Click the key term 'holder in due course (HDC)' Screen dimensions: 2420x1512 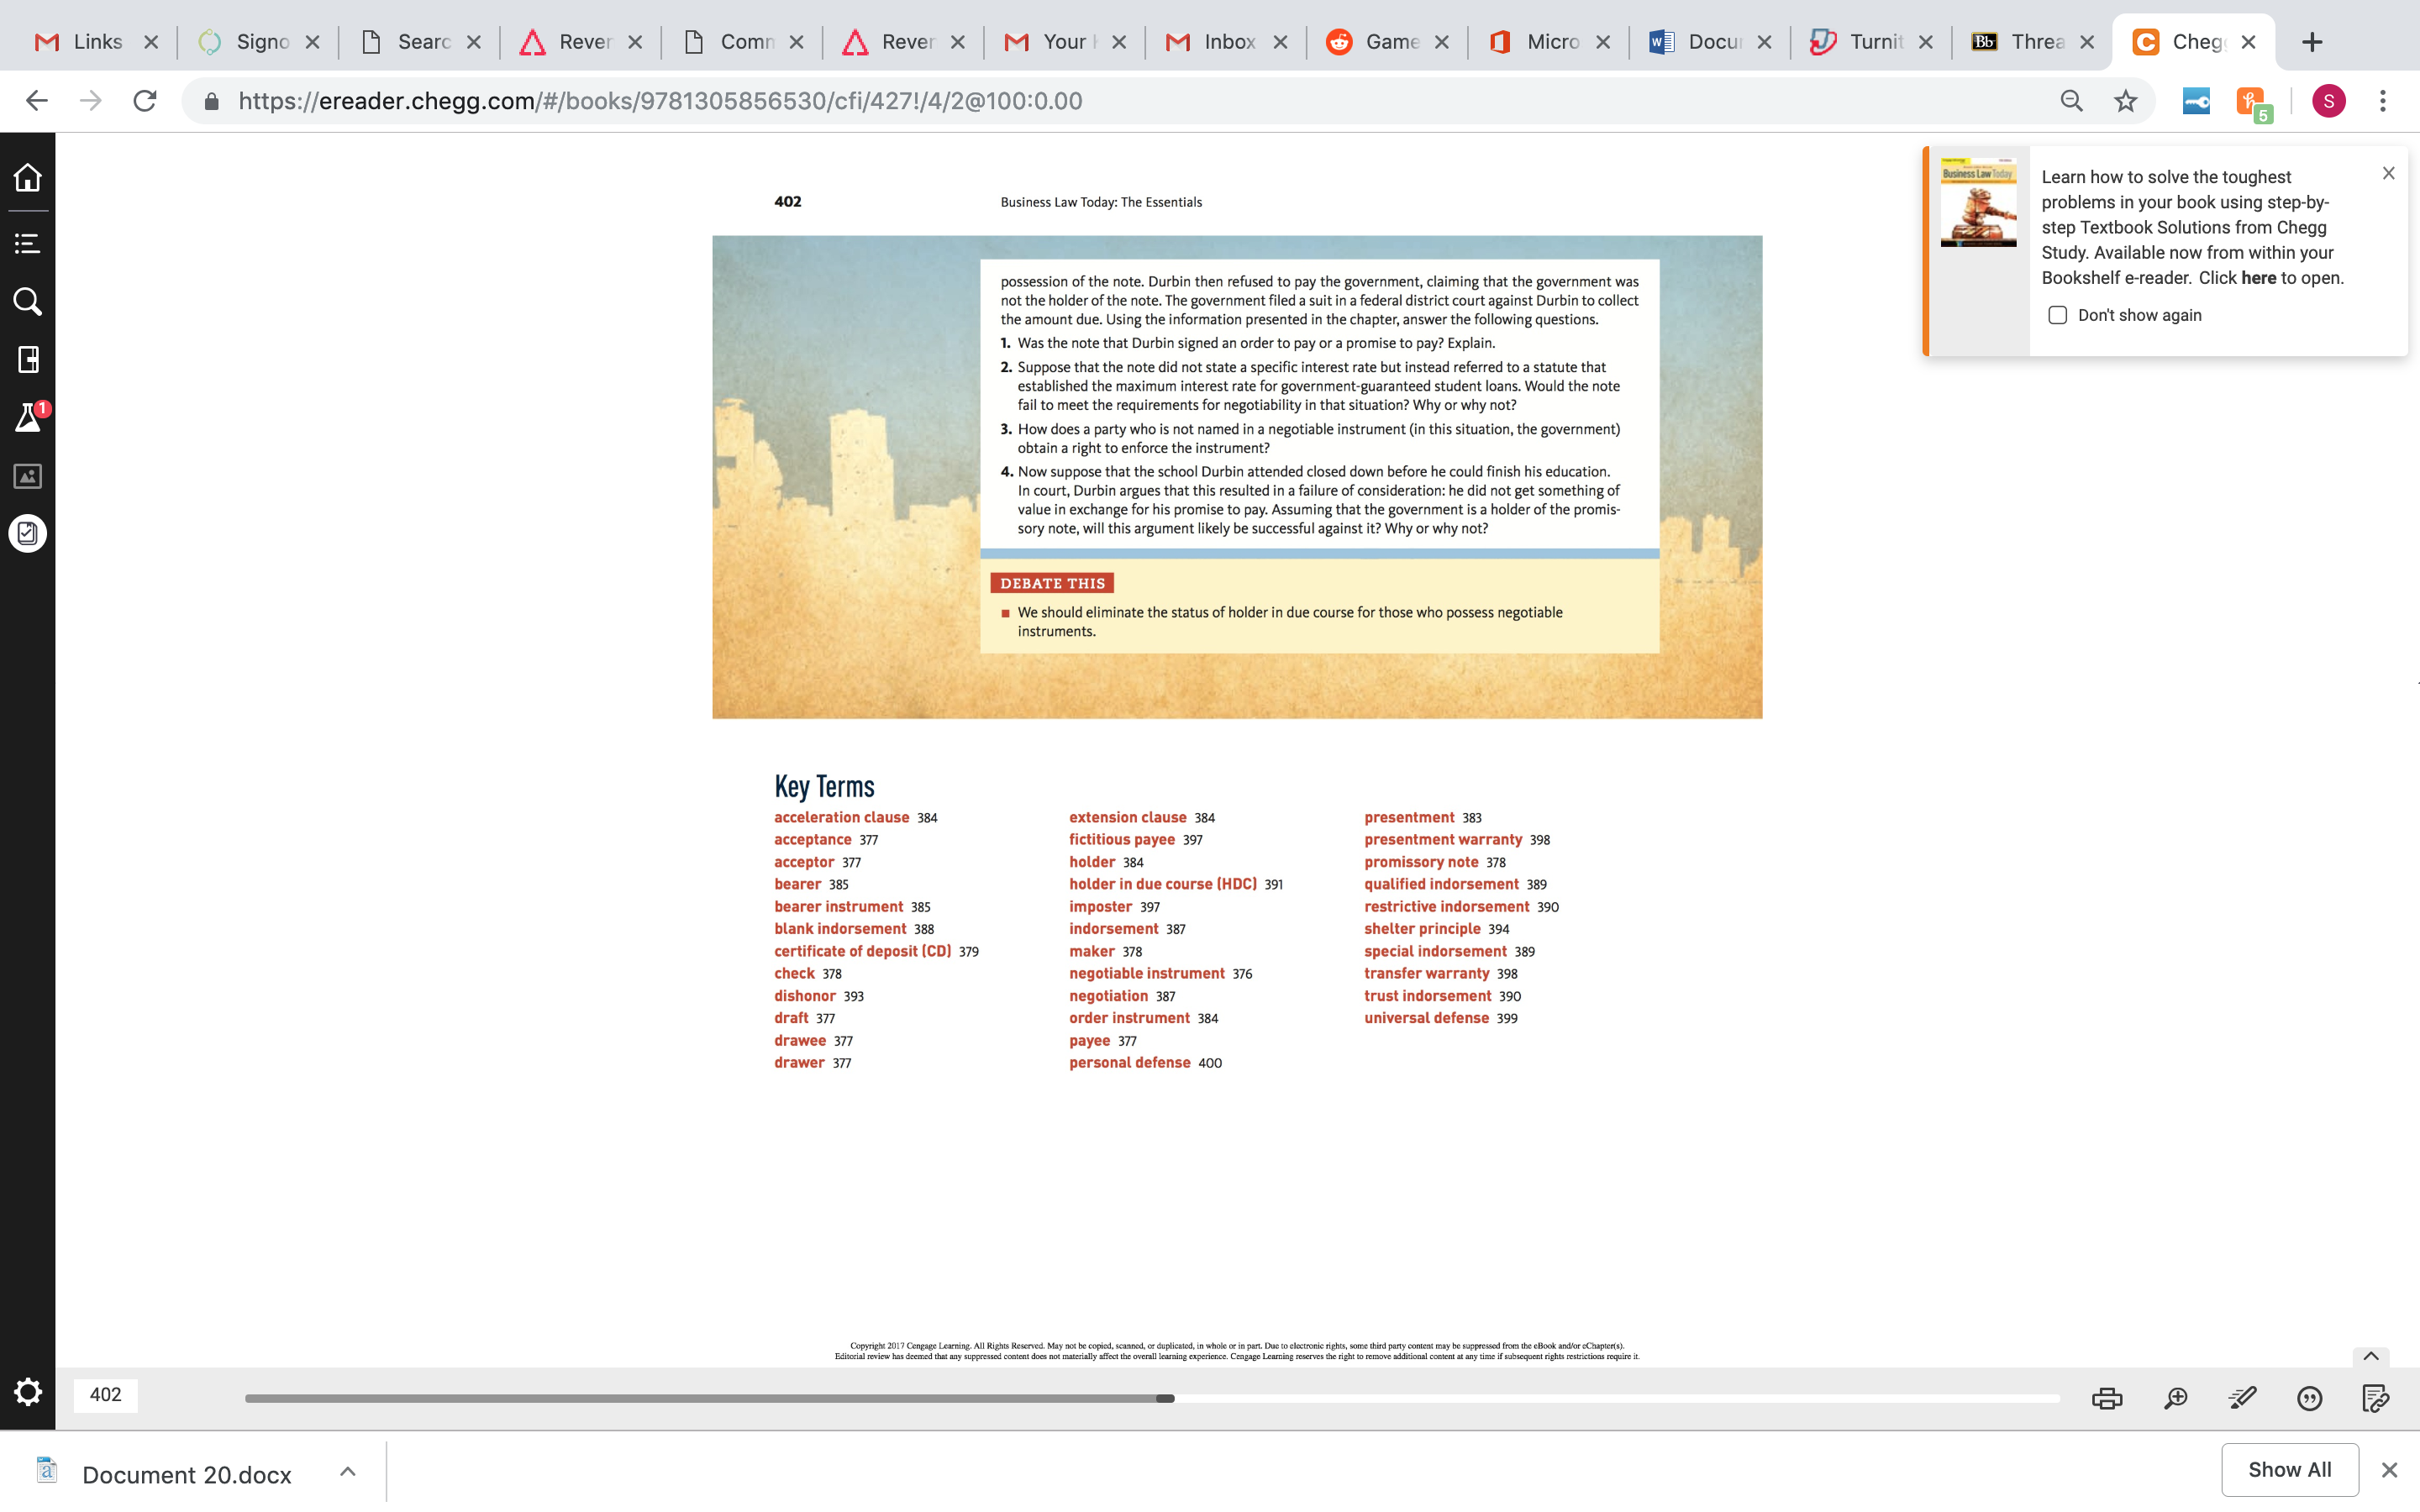click(1163, 884)
